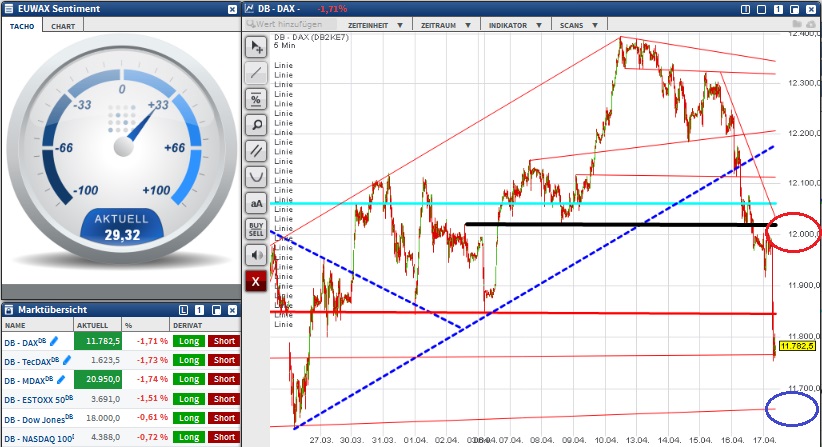Image resolution: width=822 pixels, height=447 pixels.
Task: Switch to the CHART tab in EUWAX Sentiment
Action: coord(63,26)
